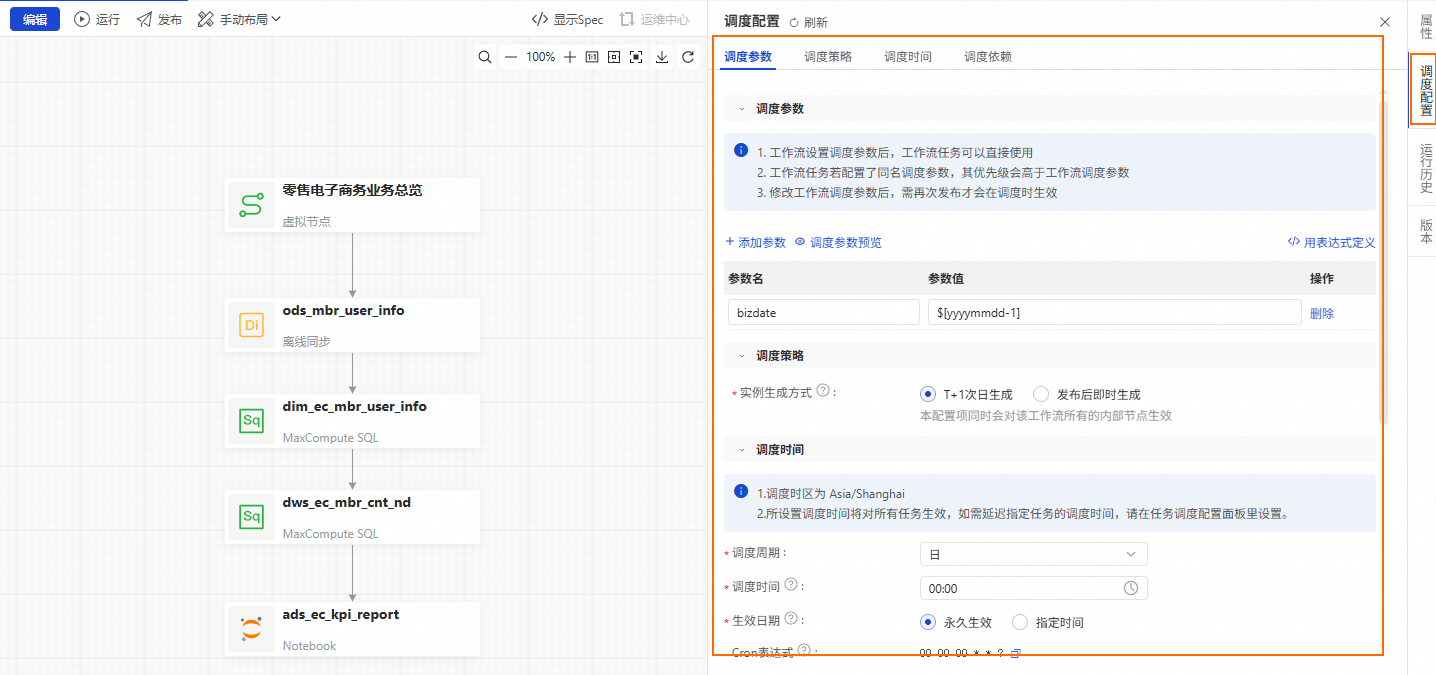Collapse the 调度策略 section
Image resolution: width=1436 pixels, height=675 pixels.
point(742,355)
